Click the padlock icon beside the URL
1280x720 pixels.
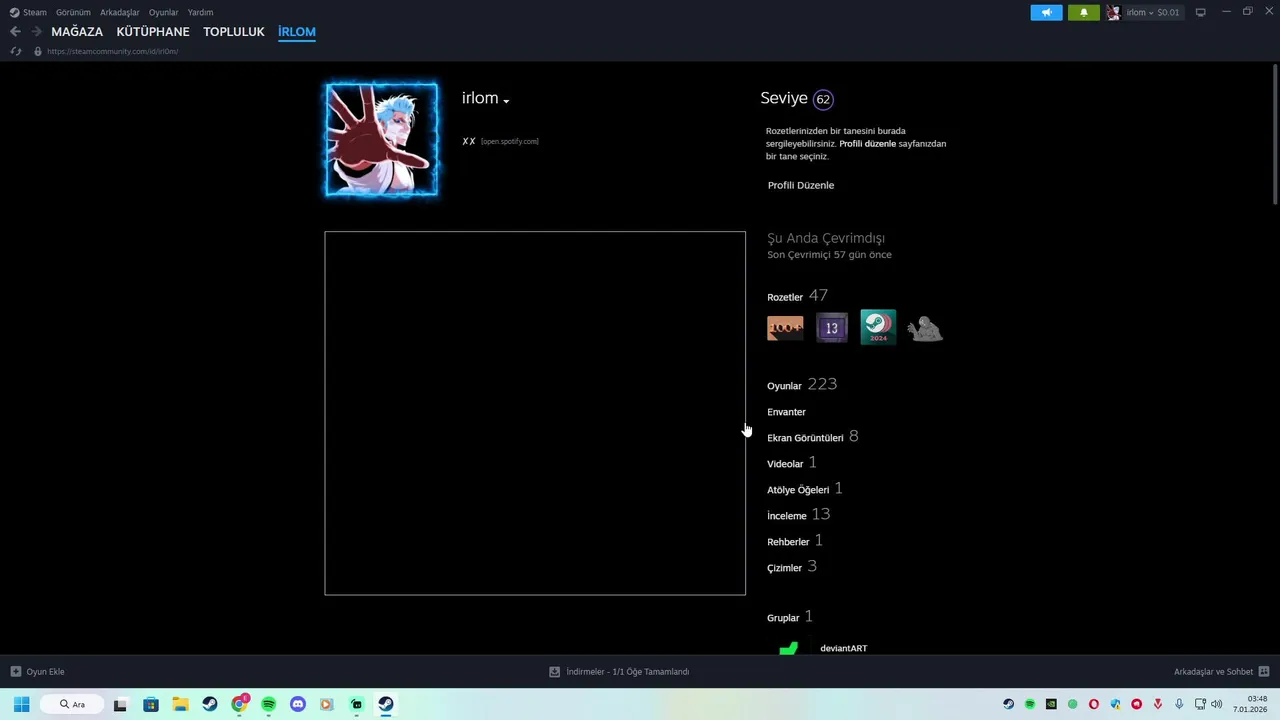pyautogui.click(x=38, y=51)
